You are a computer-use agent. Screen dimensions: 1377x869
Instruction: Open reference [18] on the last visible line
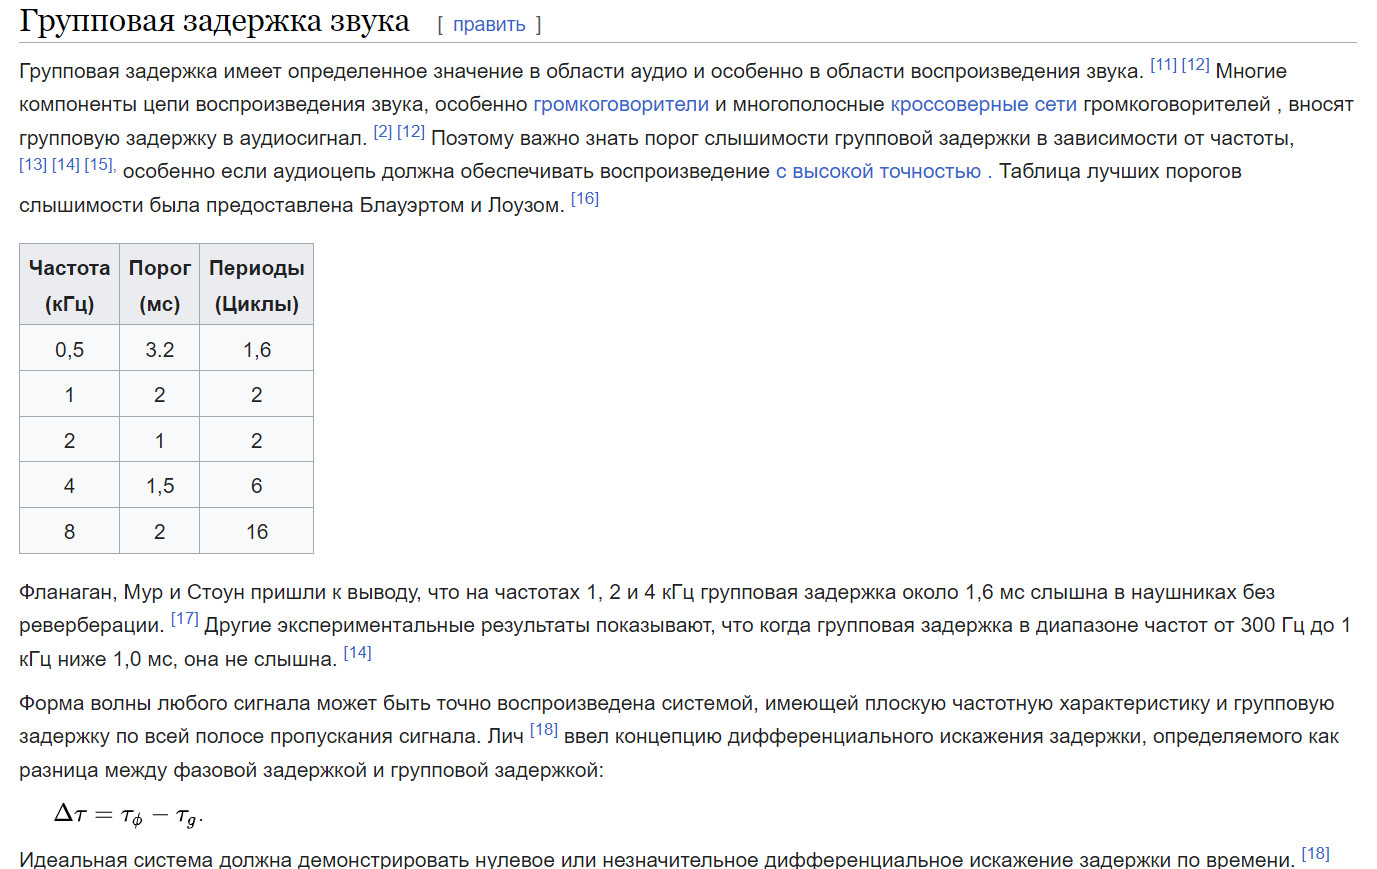click(1316, 853)
